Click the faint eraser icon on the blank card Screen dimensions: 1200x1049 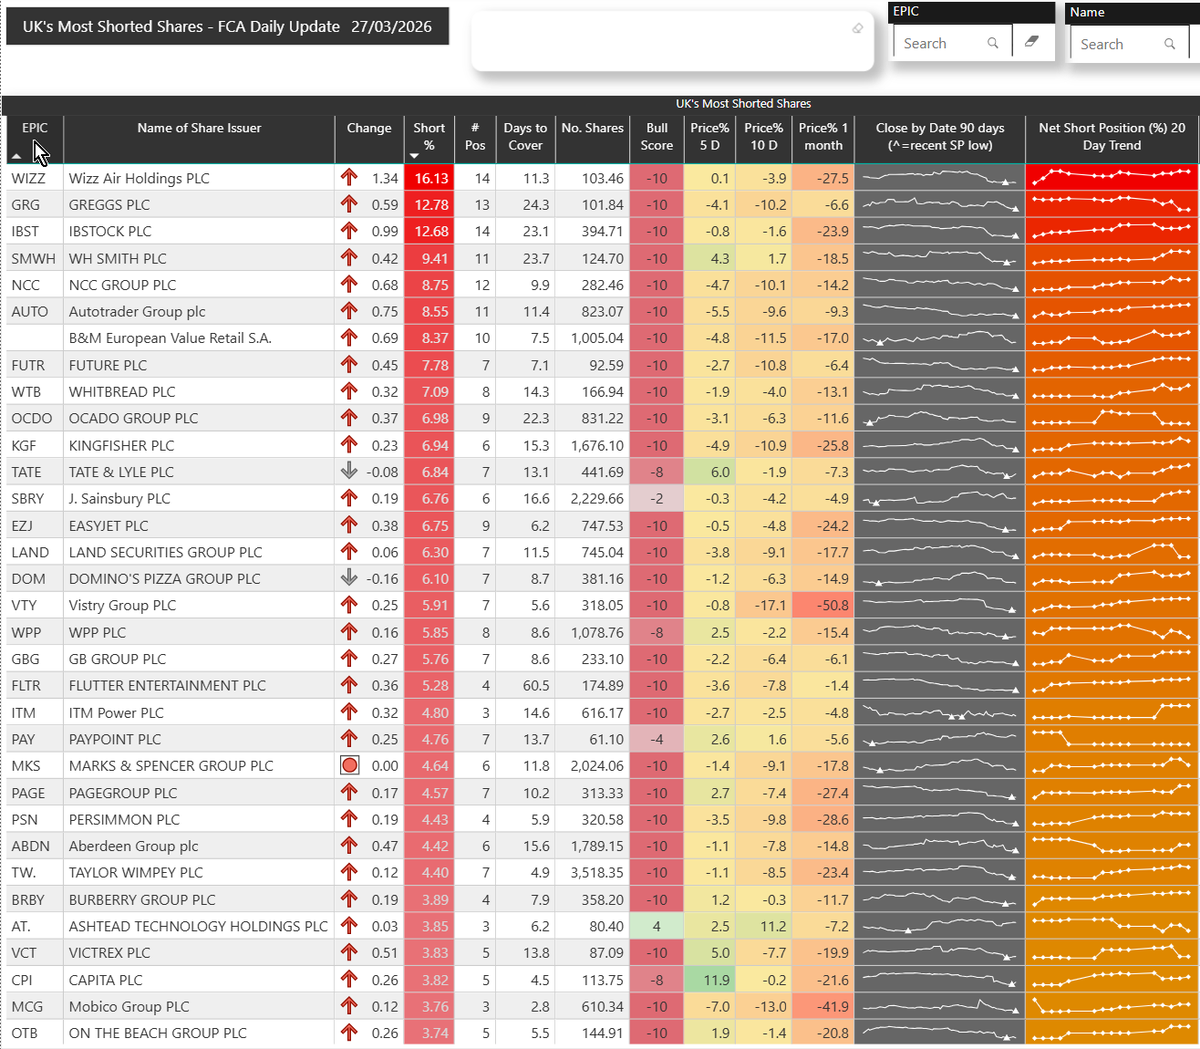[x=857, y=28]
